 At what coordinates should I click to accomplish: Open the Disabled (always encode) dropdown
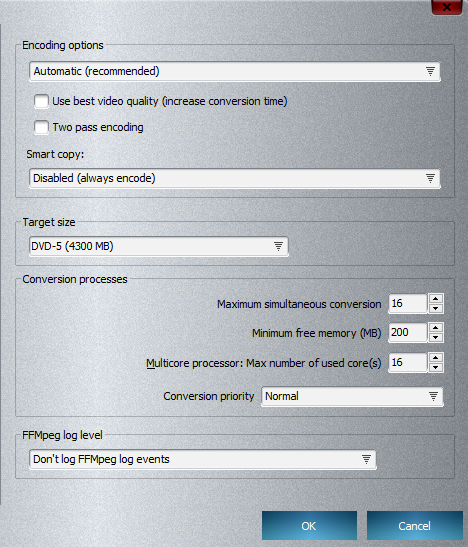coord(235,178)
